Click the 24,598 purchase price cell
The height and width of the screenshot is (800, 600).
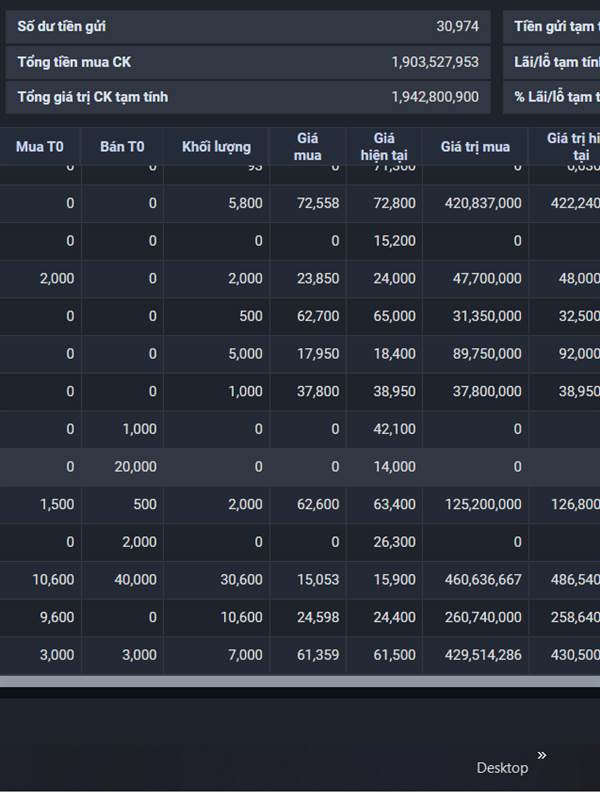point(318,617)
